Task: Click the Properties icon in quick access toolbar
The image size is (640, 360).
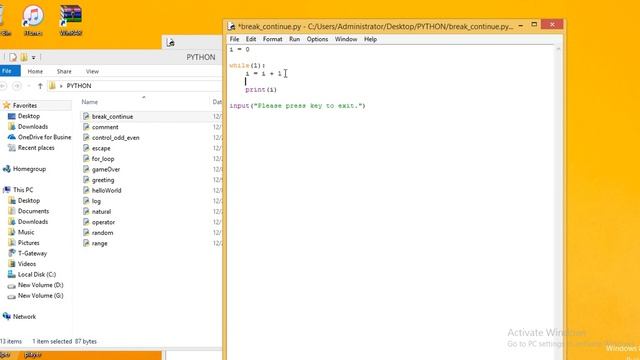Action: 13,57
